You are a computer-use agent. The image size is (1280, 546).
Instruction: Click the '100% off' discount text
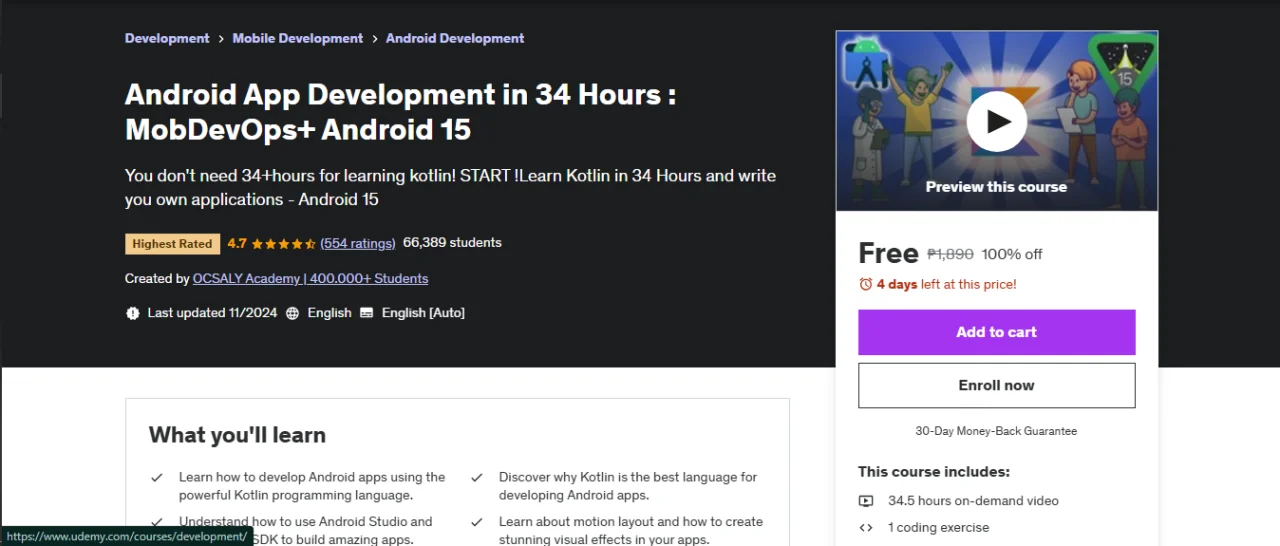1012,254
